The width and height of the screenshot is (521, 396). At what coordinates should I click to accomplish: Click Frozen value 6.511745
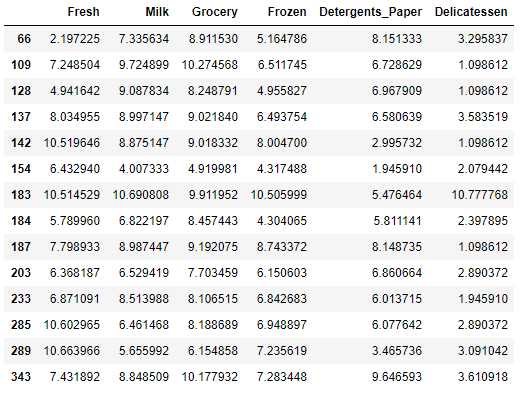click(x=282, y=65)
